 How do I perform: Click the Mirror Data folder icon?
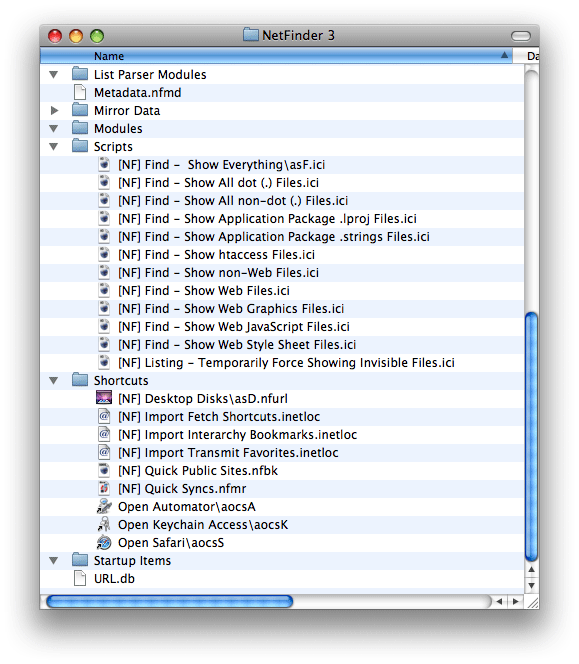[80, 110]
